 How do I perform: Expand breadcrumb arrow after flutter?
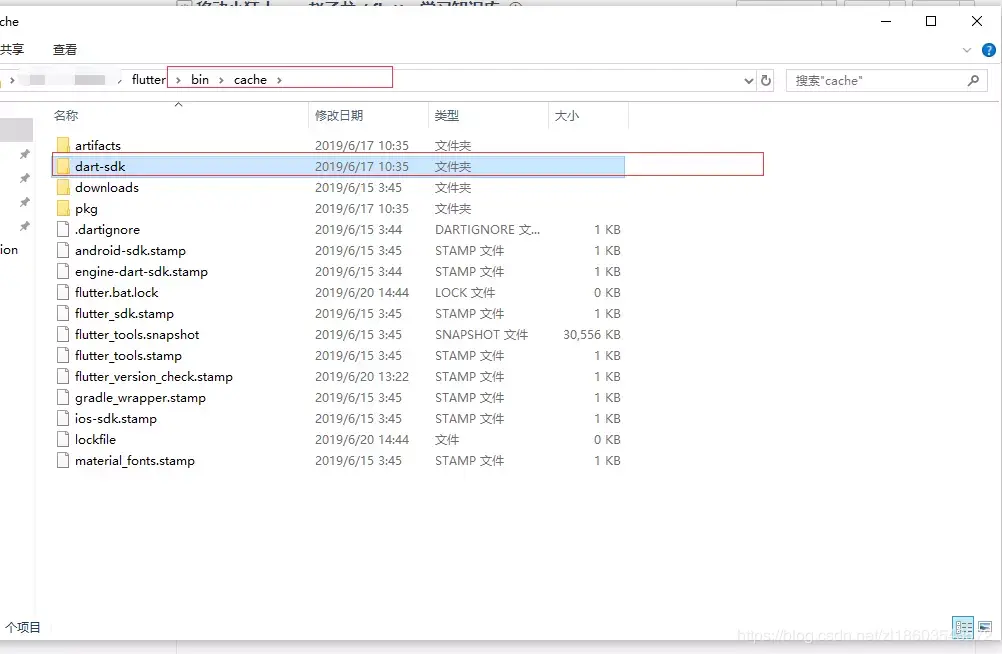[x=178, y=80]
